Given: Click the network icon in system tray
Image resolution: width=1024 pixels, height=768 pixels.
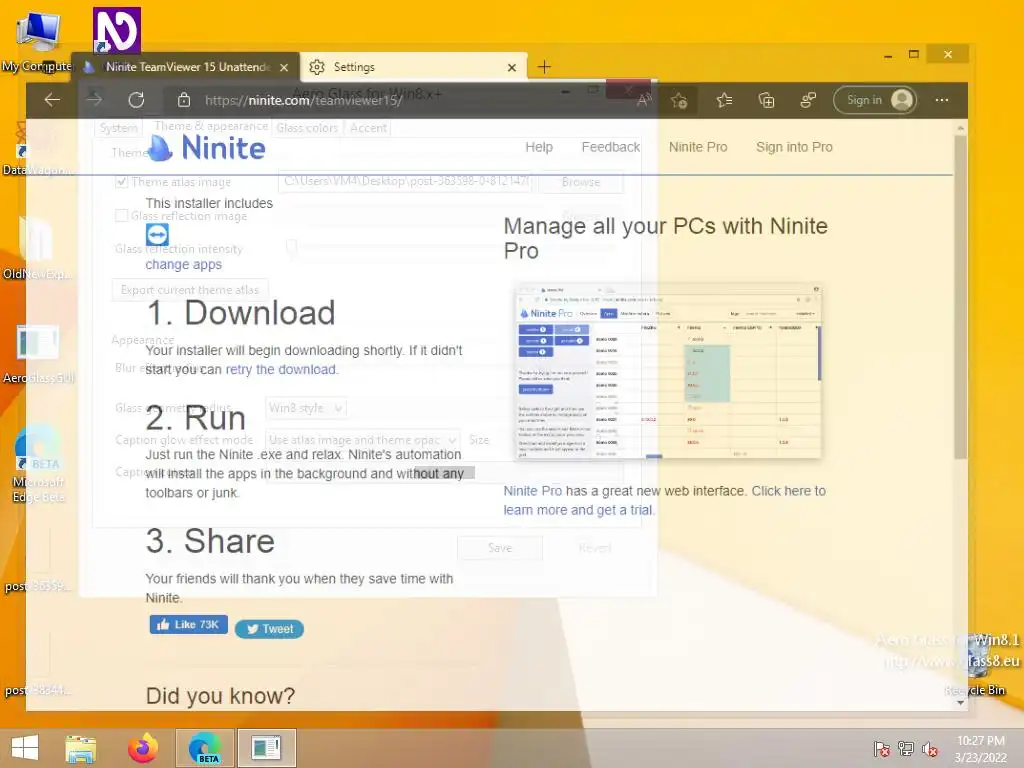Looking at the screenshot, I should coord(906,749).
